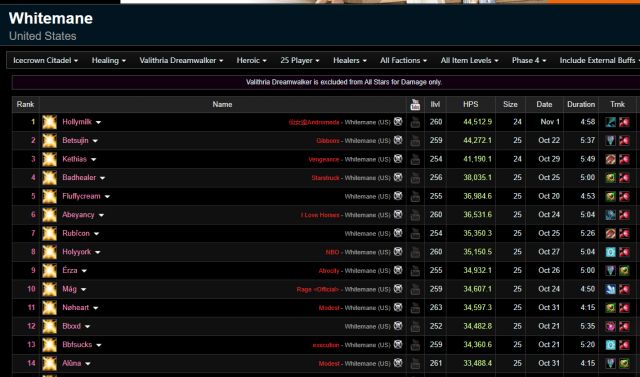Click the paladin class icon next to Hollymilk
Image resolution: width=640 pixels, height=377 pixels.
[x=49, y=122]
